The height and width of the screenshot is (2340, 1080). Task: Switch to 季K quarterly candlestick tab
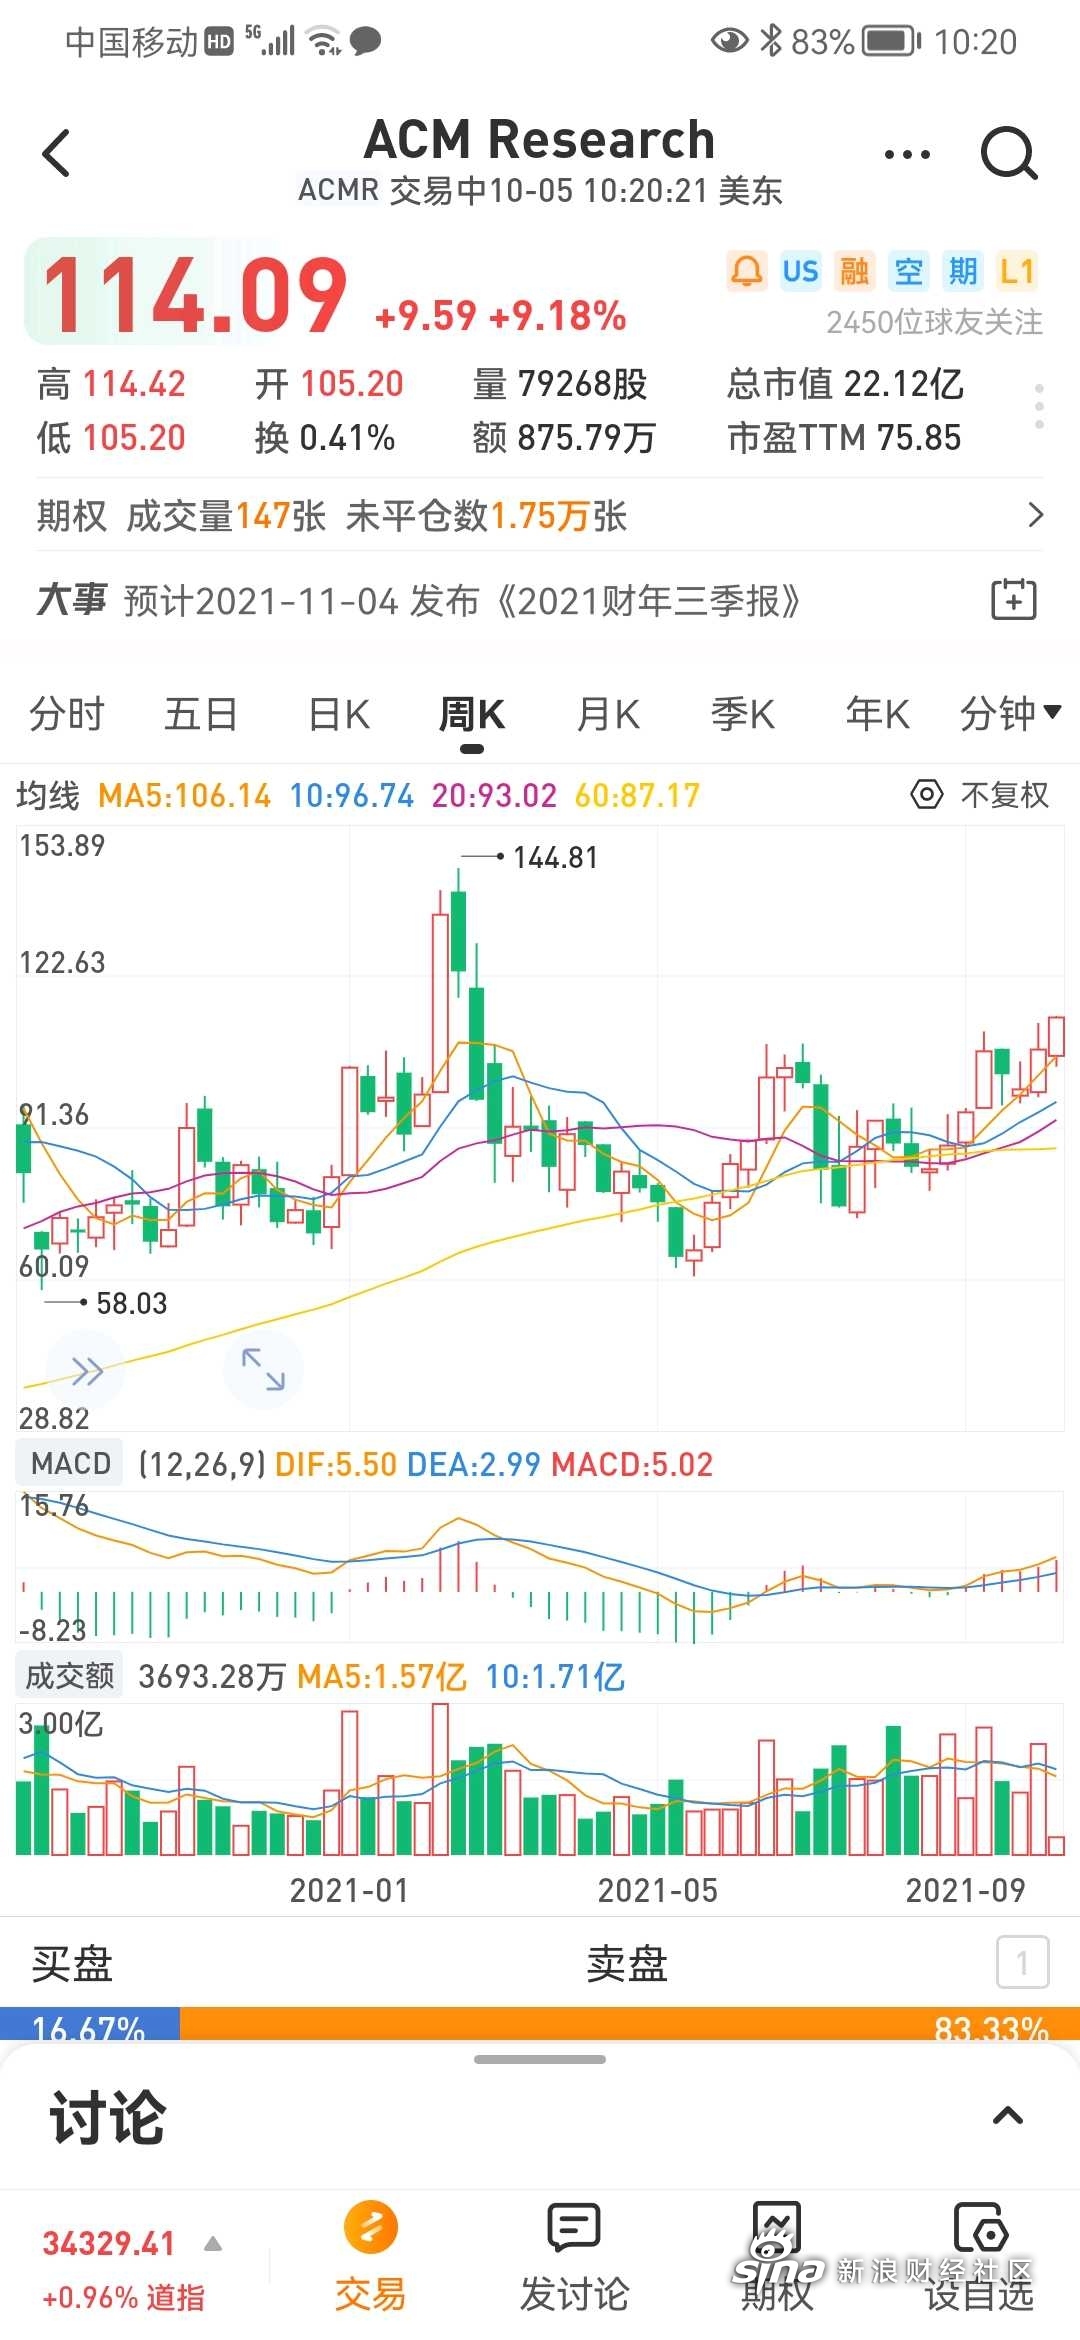coord(743,714)
